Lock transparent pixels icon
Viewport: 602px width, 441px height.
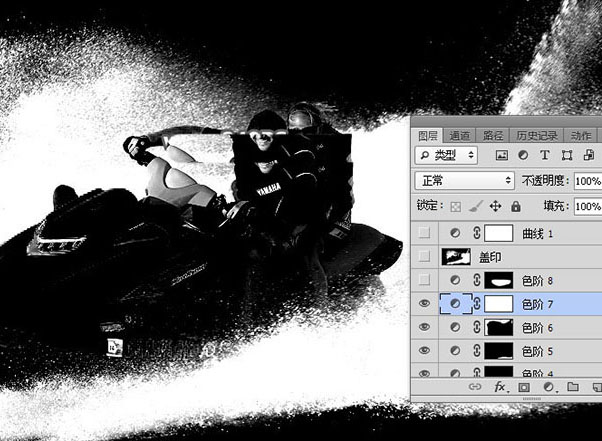456,207
